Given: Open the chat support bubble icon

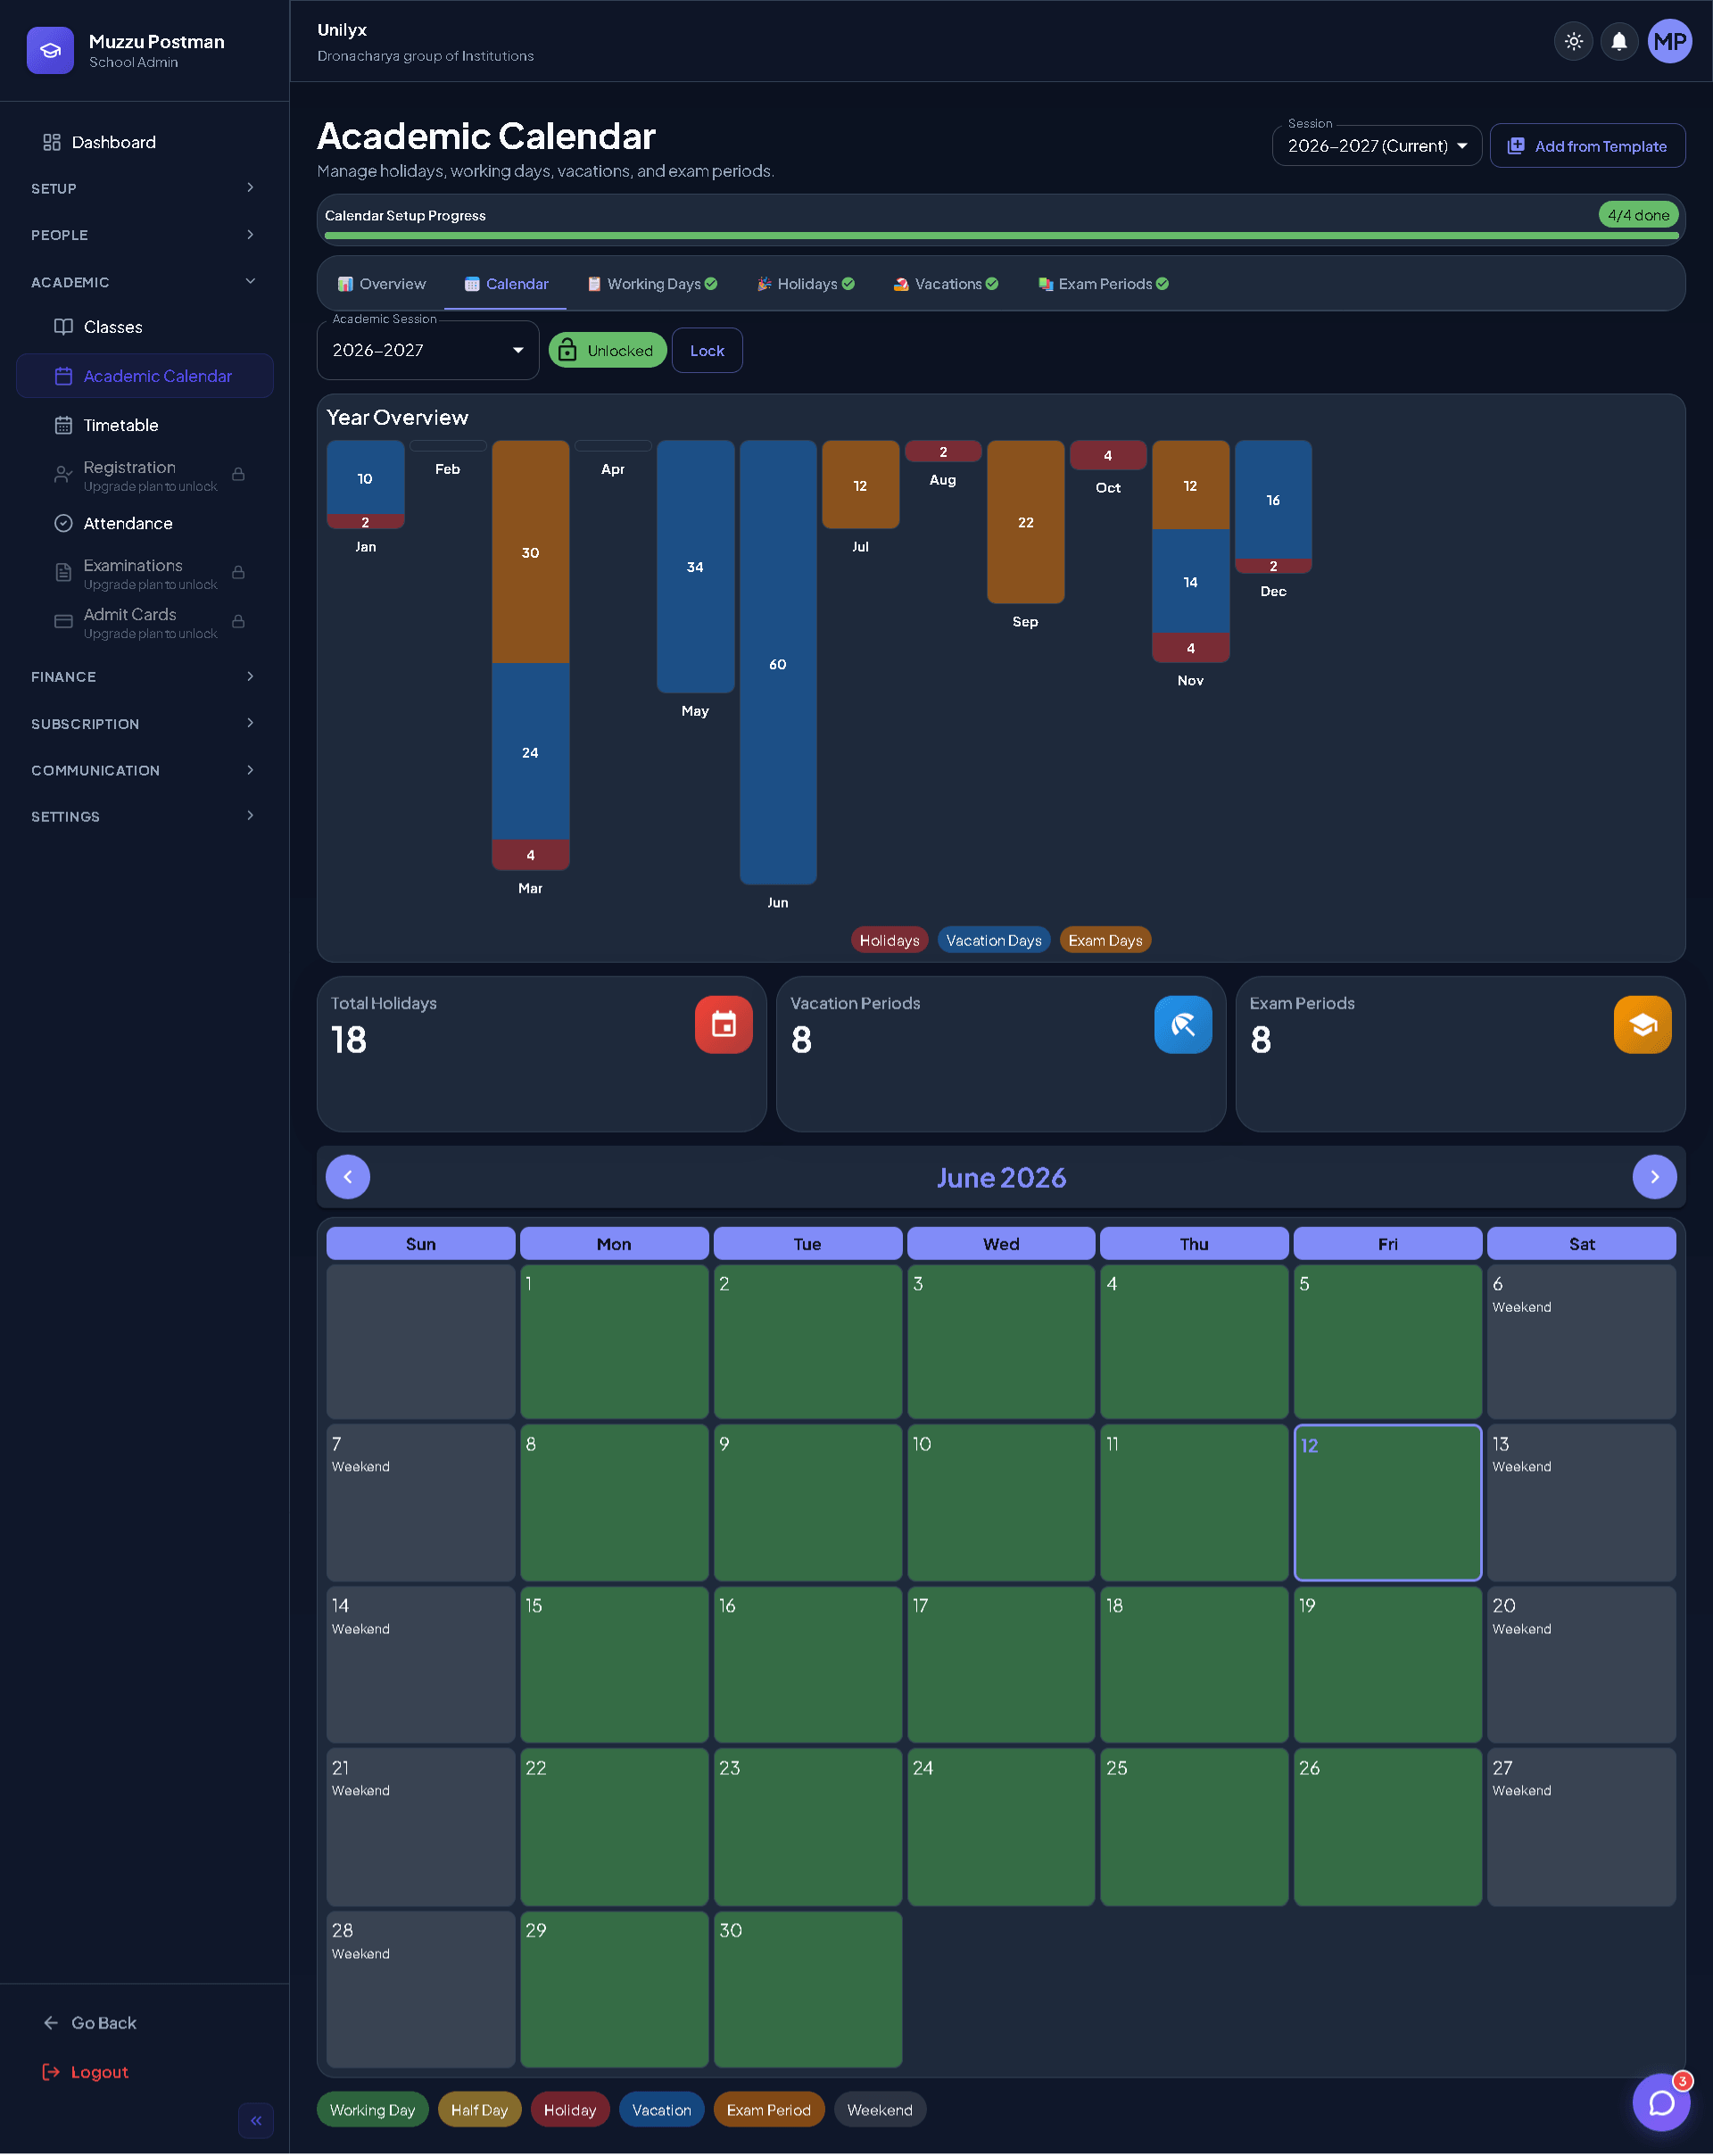Looking at the screenshot, I should [x=1661, y=2102].
